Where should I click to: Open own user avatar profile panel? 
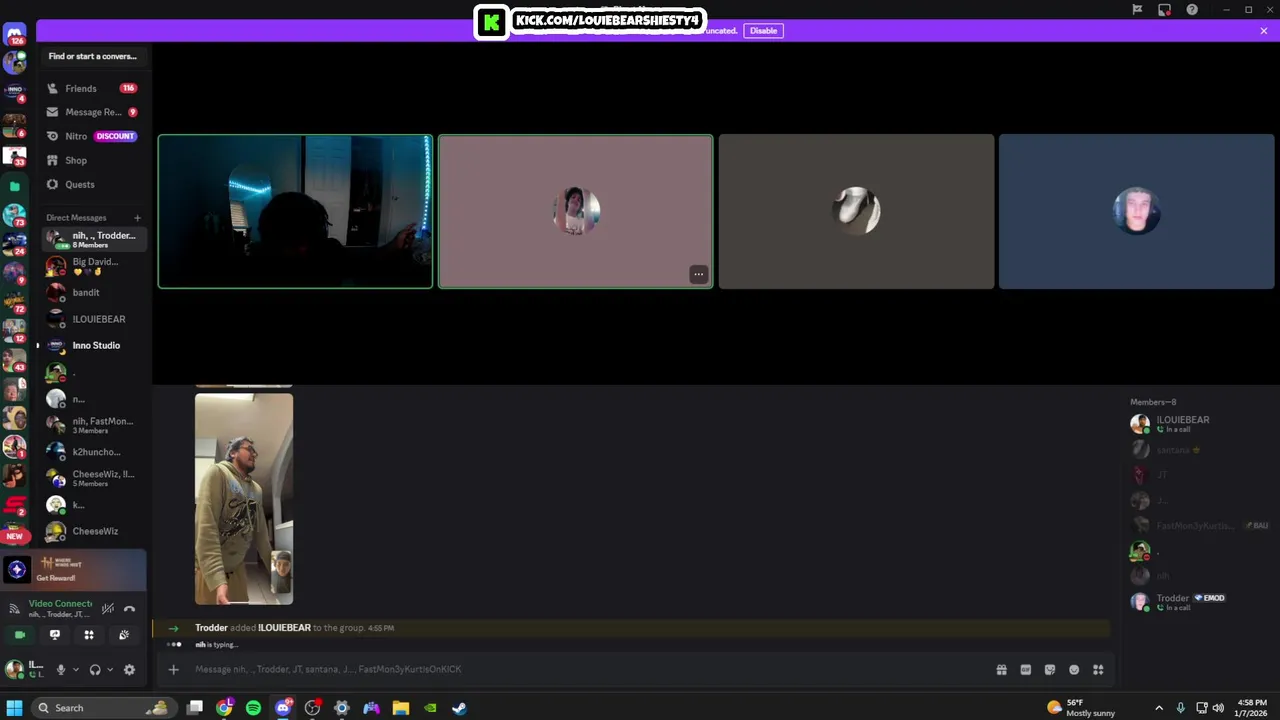15,669
